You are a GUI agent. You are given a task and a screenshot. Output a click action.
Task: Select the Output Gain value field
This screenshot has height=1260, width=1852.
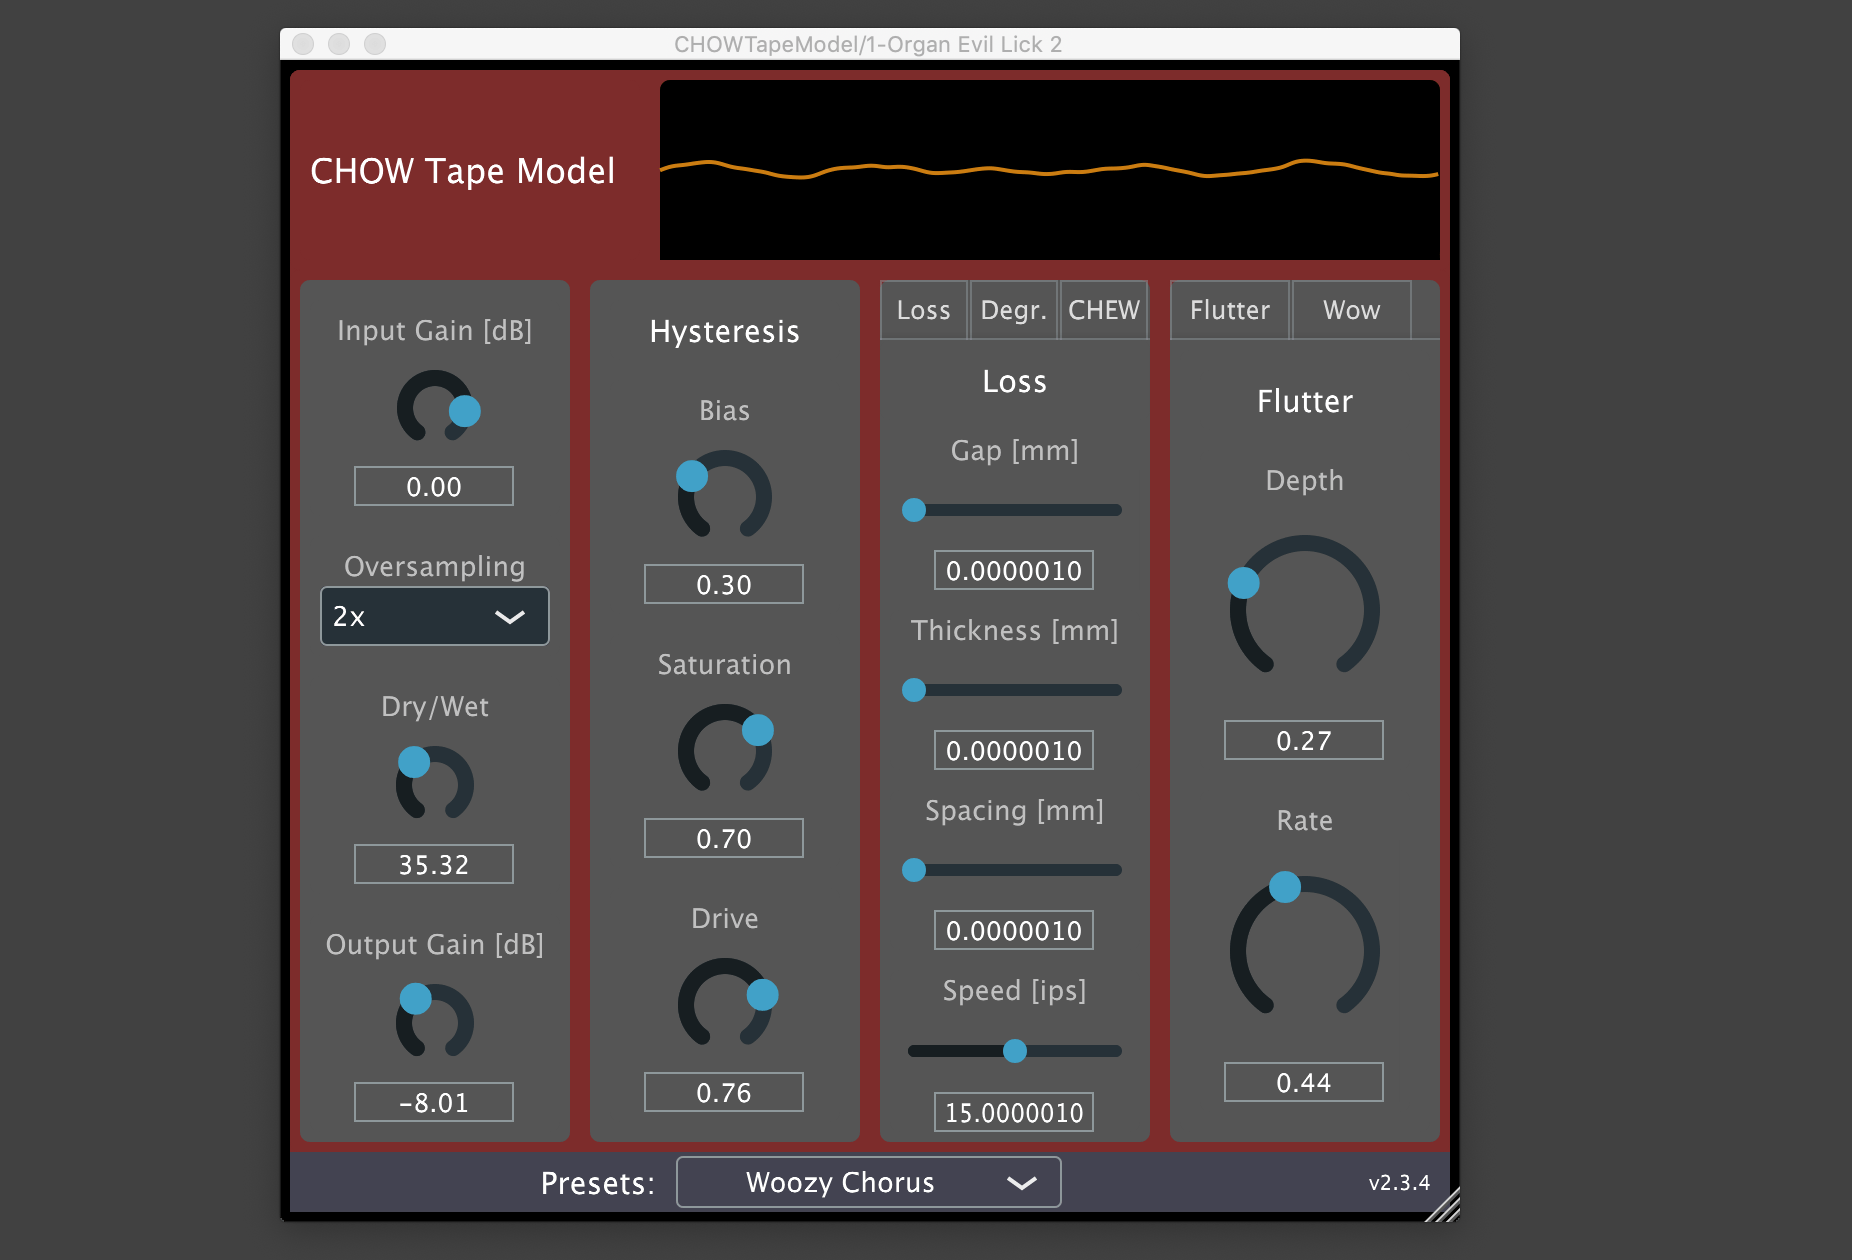click(433, 1101)
